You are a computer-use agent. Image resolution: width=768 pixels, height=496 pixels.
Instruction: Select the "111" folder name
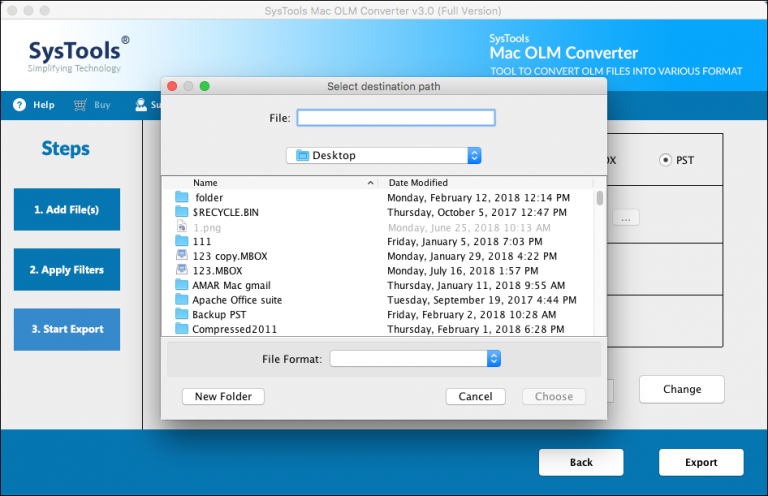point(202,241)
